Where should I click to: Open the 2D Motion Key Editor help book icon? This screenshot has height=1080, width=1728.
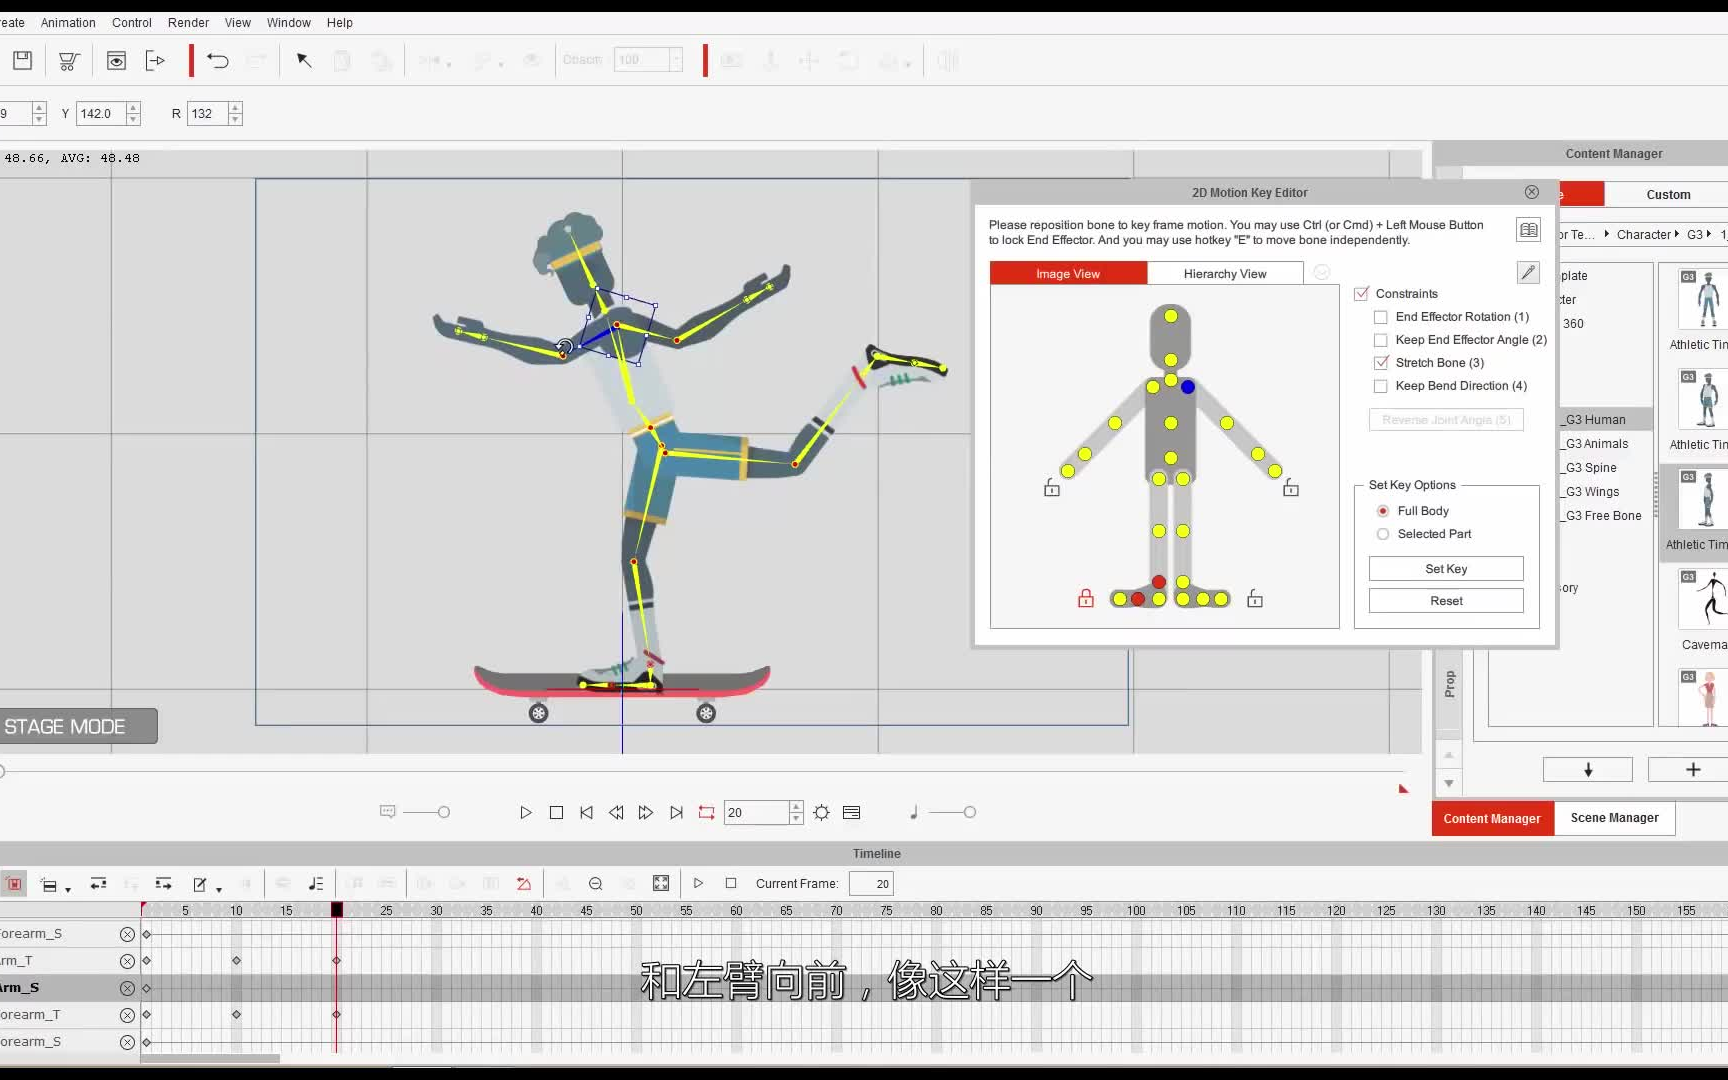tap(1528, 229)
